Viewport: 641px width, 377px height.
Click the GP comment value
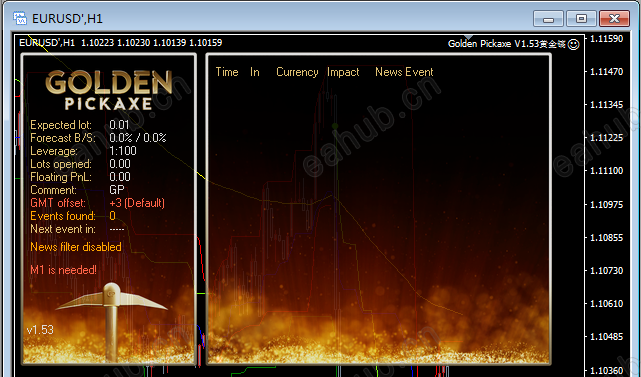117,190
